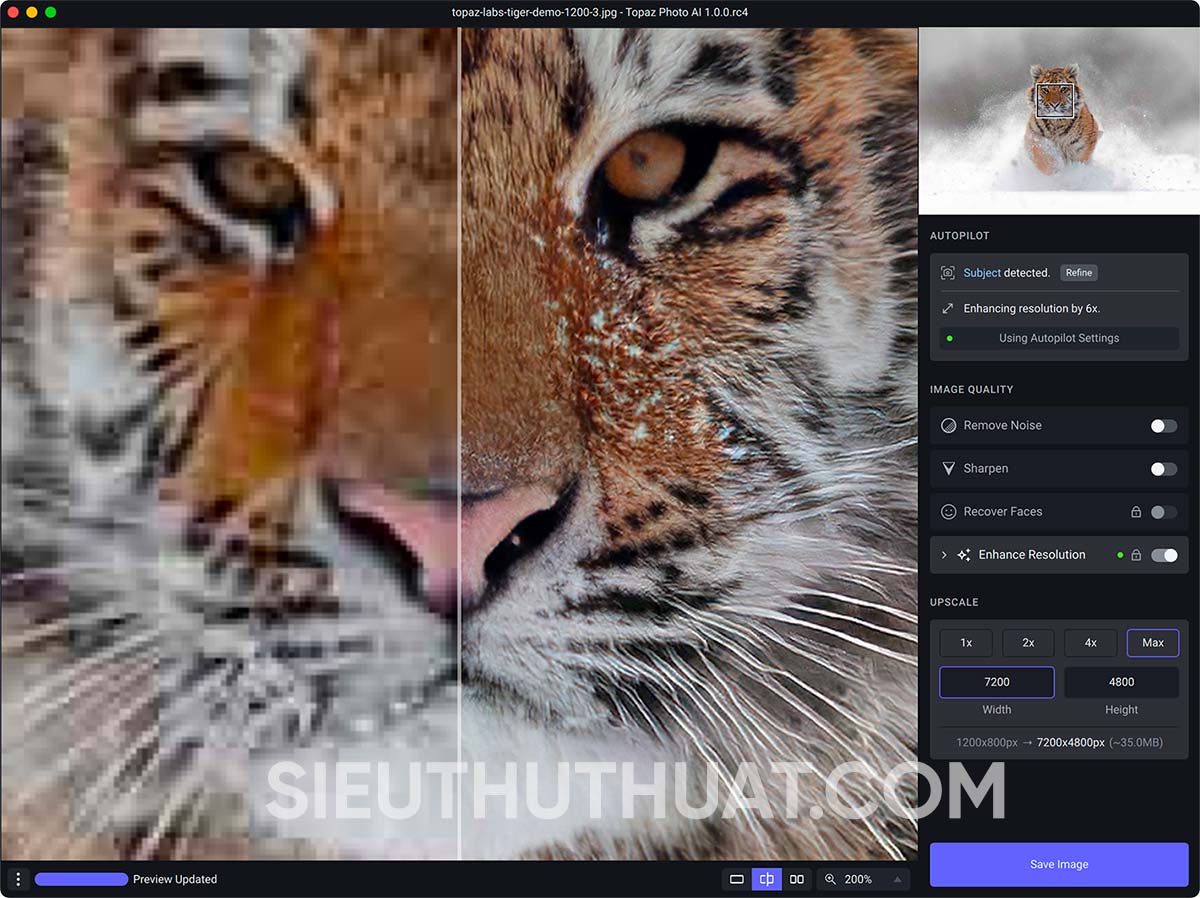Viewport: 1200px width, 898px height.
Task: Click the window title text
Action: tap(600, 12)
